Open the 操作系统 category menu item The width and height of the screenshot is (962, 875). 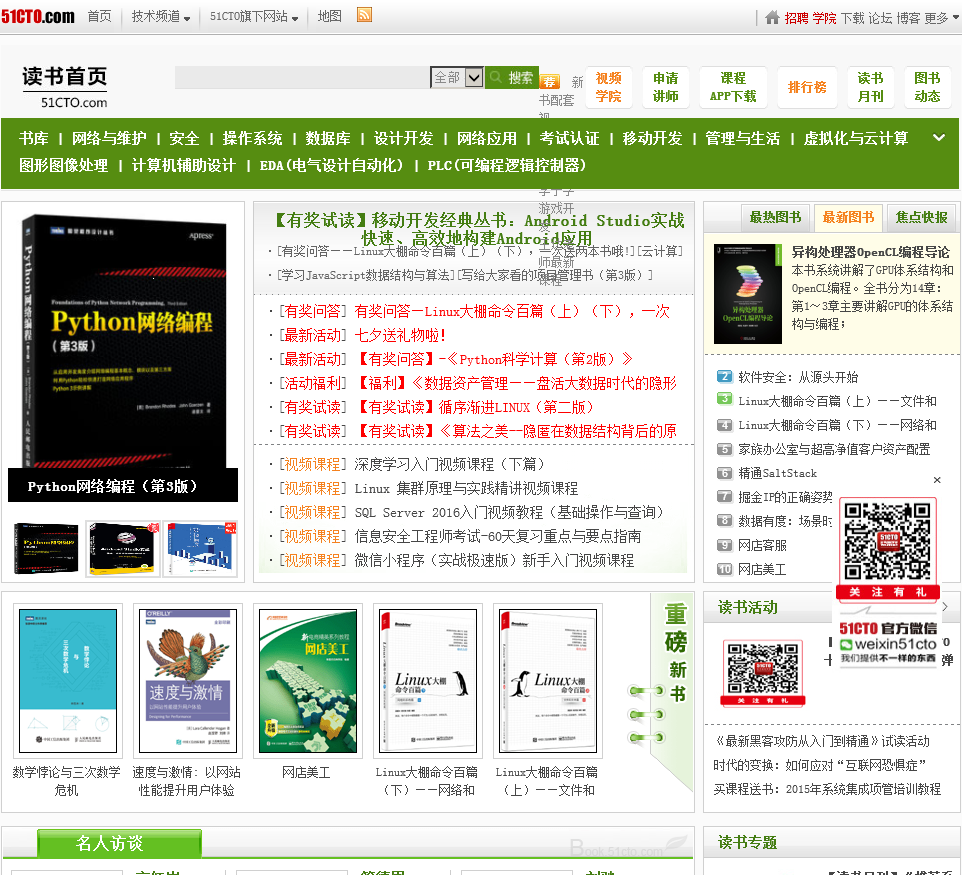tap(252, 138)
